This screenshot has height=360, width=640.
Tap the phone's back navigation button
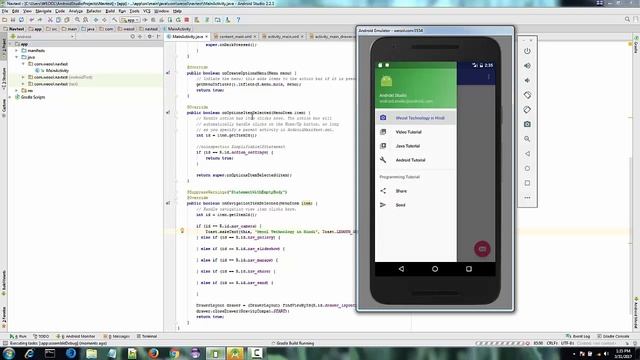(x=401, y=269)
